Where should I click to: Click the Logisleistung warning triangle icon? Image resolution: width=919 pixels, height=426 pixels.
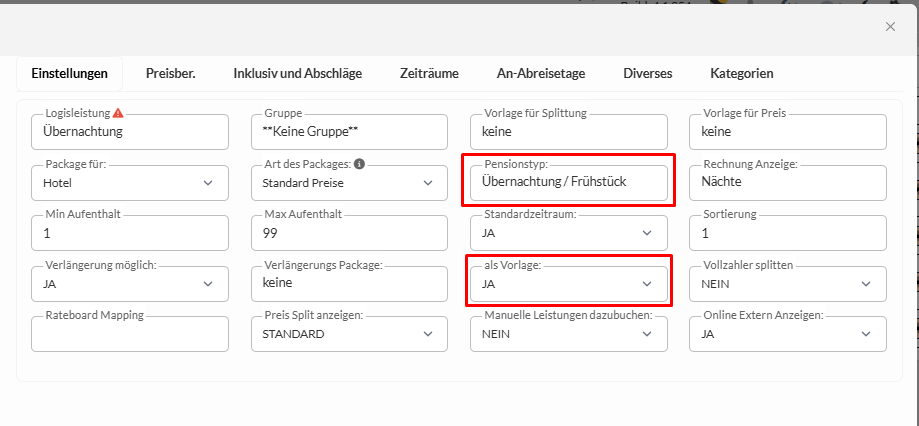coord(119,113)
